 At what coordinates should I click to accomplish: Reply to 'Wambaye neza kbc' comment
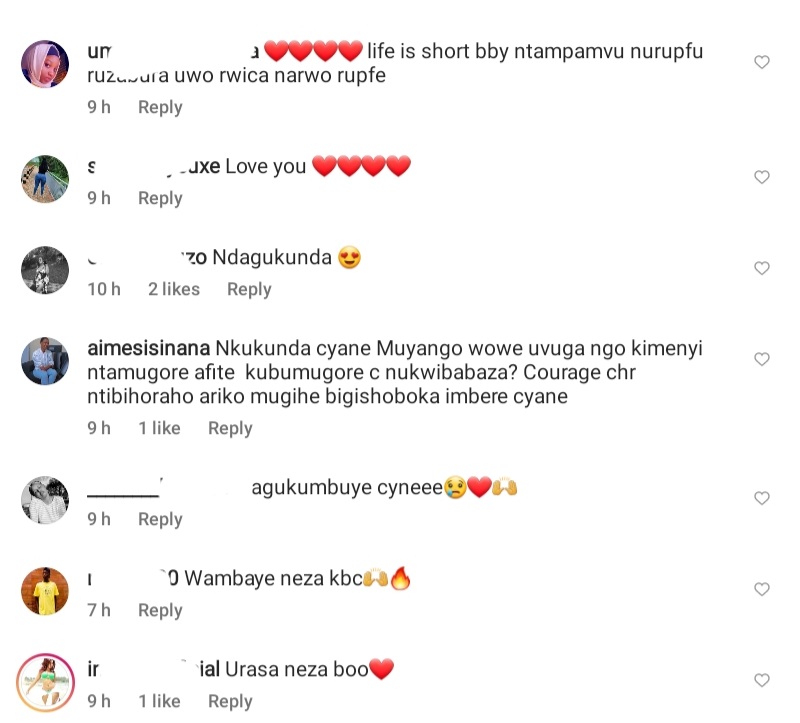tap(160, 610)
